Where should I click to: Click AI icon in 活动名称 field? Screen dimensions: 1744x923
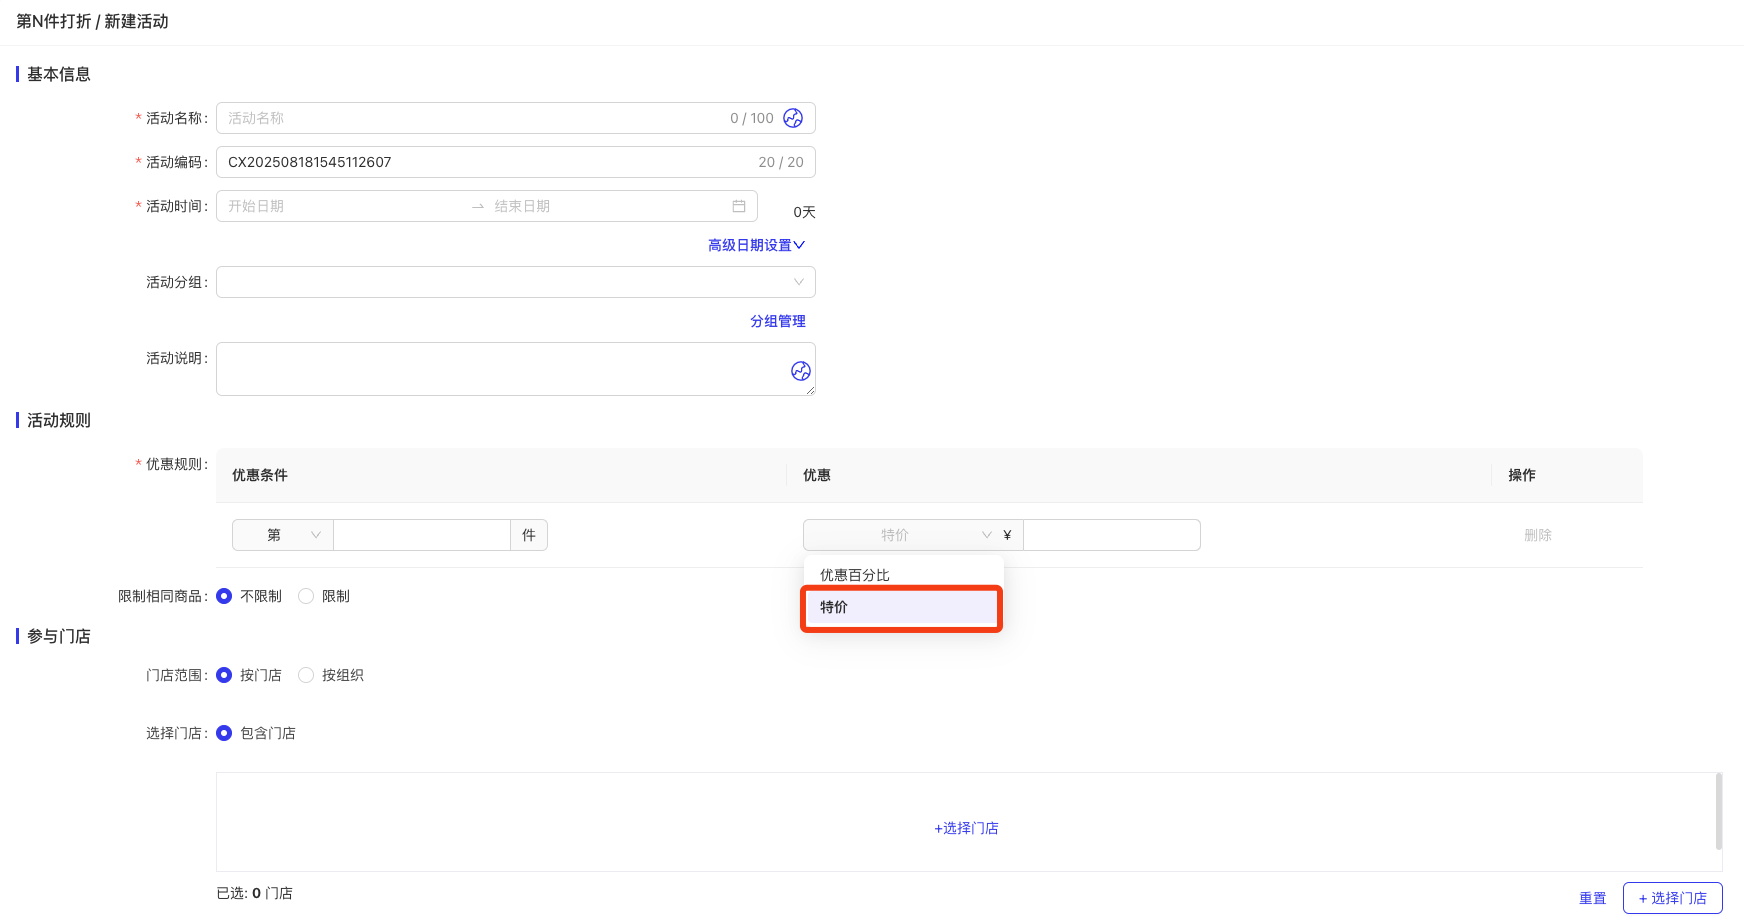coord(793,118)
